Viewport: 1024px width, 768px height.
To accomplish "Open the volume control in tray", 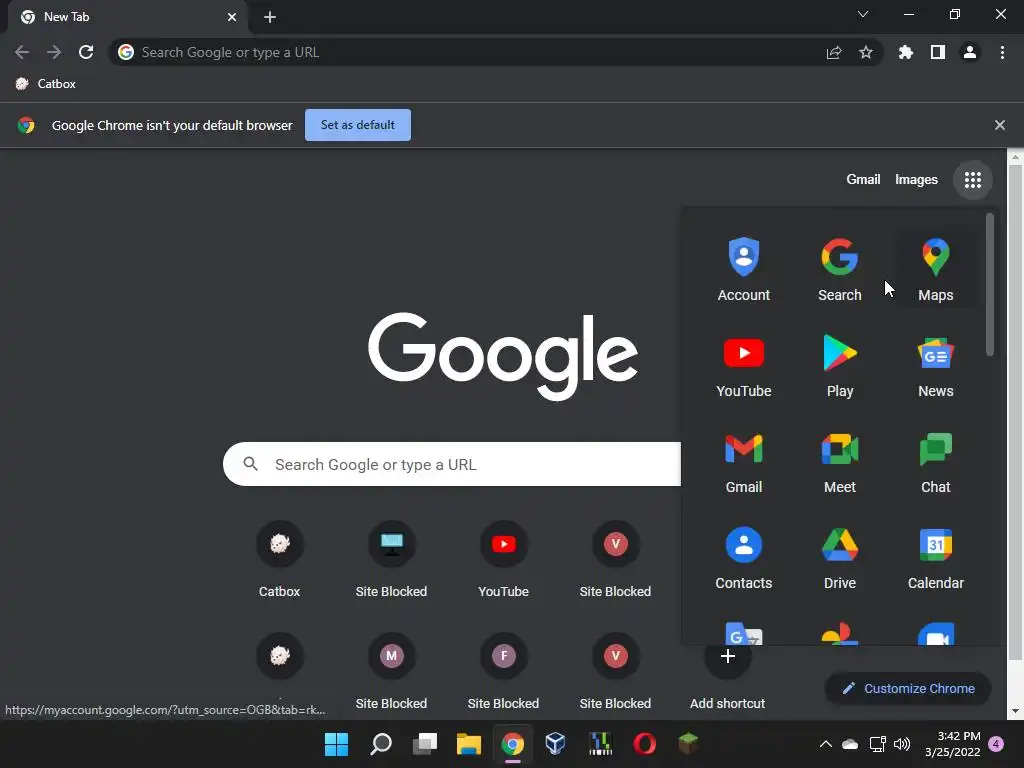I will (x=901, y=744).
